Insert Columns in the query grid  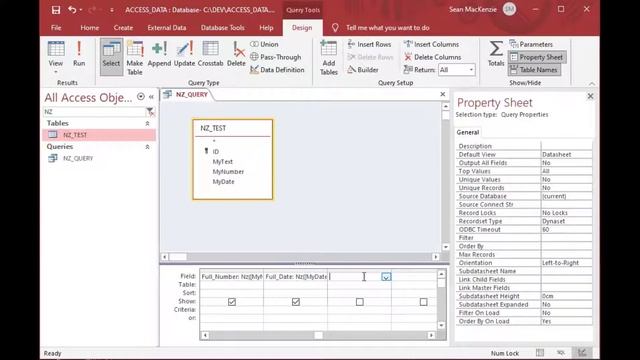coord(431,44)
